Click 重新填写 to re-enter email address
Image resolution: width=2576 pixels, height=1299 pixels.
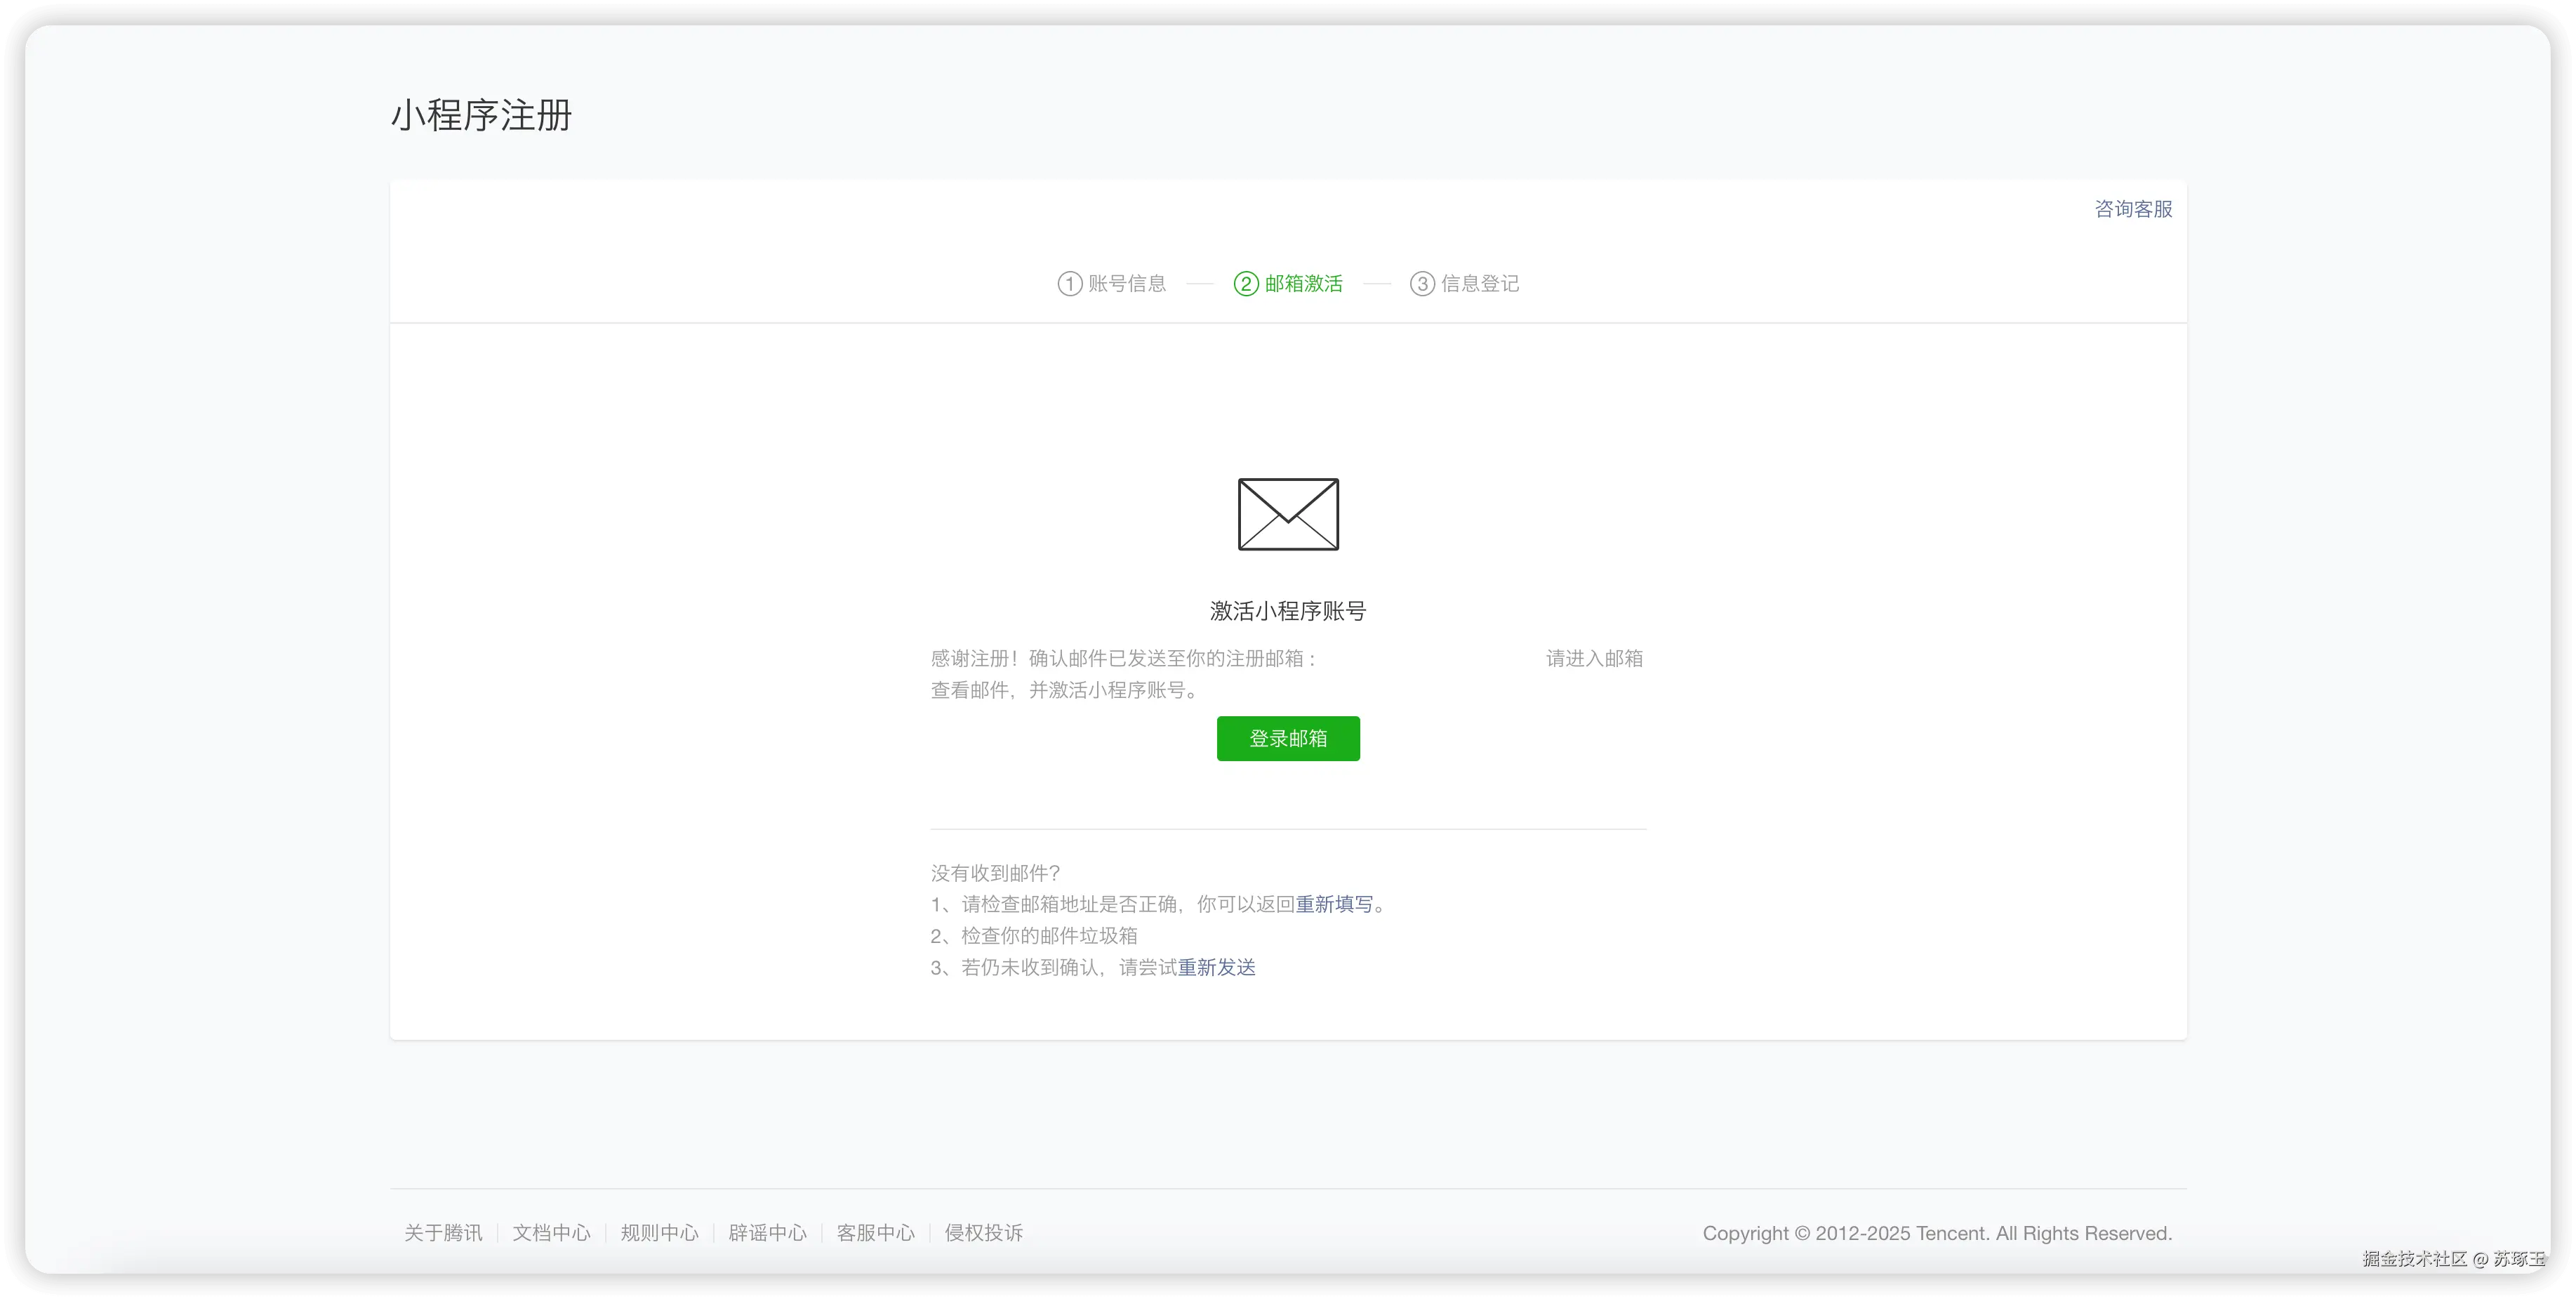pos(1336,903)
